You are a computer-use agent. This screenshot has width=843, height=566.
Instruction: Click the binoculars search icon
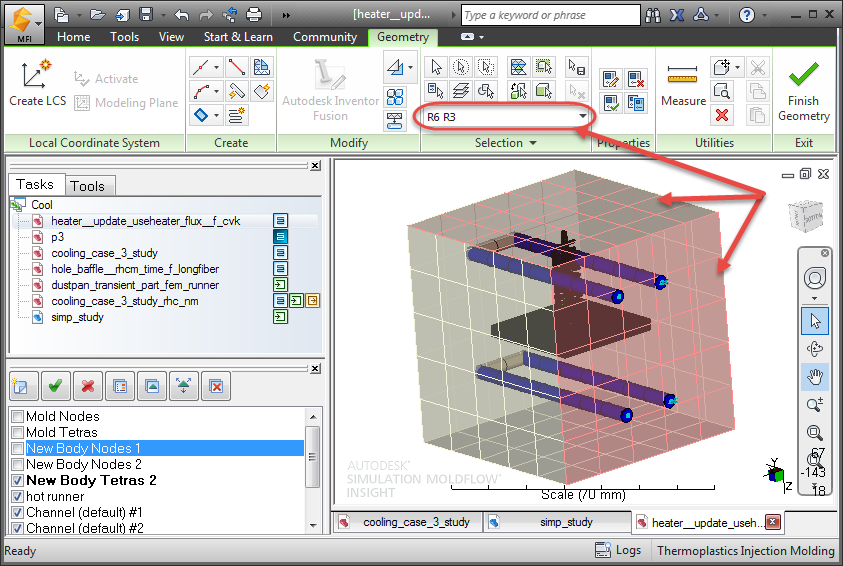653,15
